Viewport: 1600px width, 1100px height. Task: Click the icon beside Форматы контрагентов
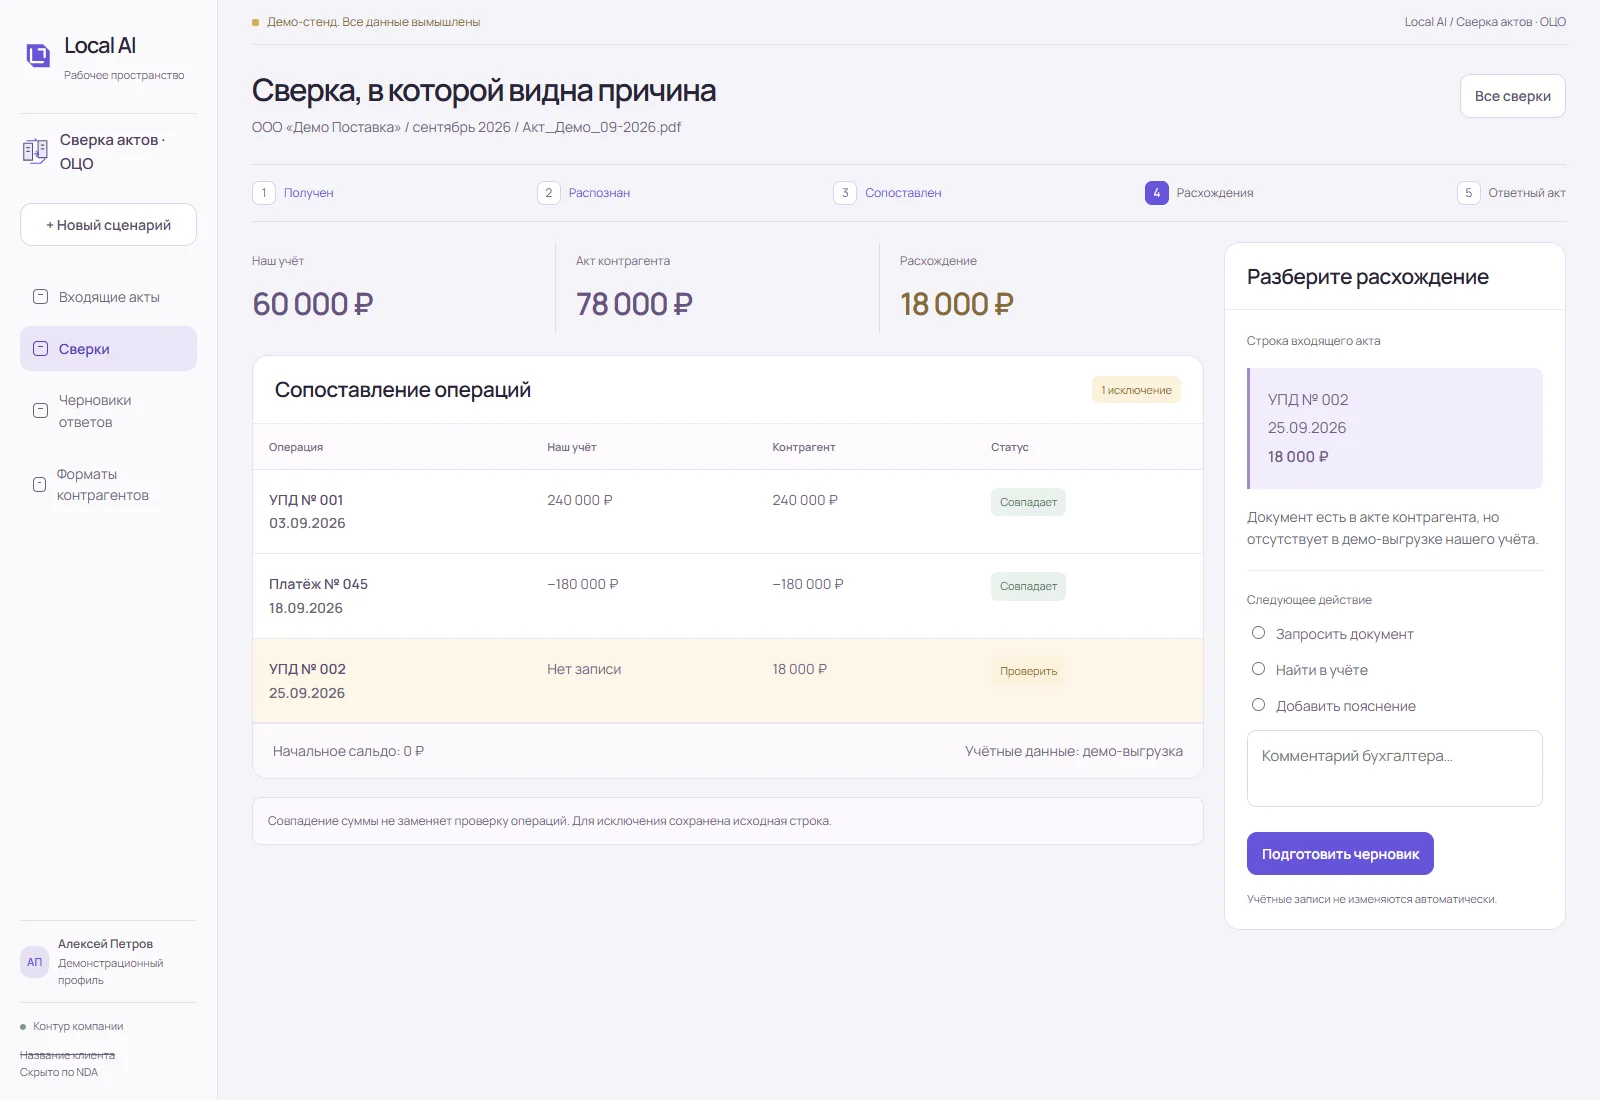[x=39, y=485]
